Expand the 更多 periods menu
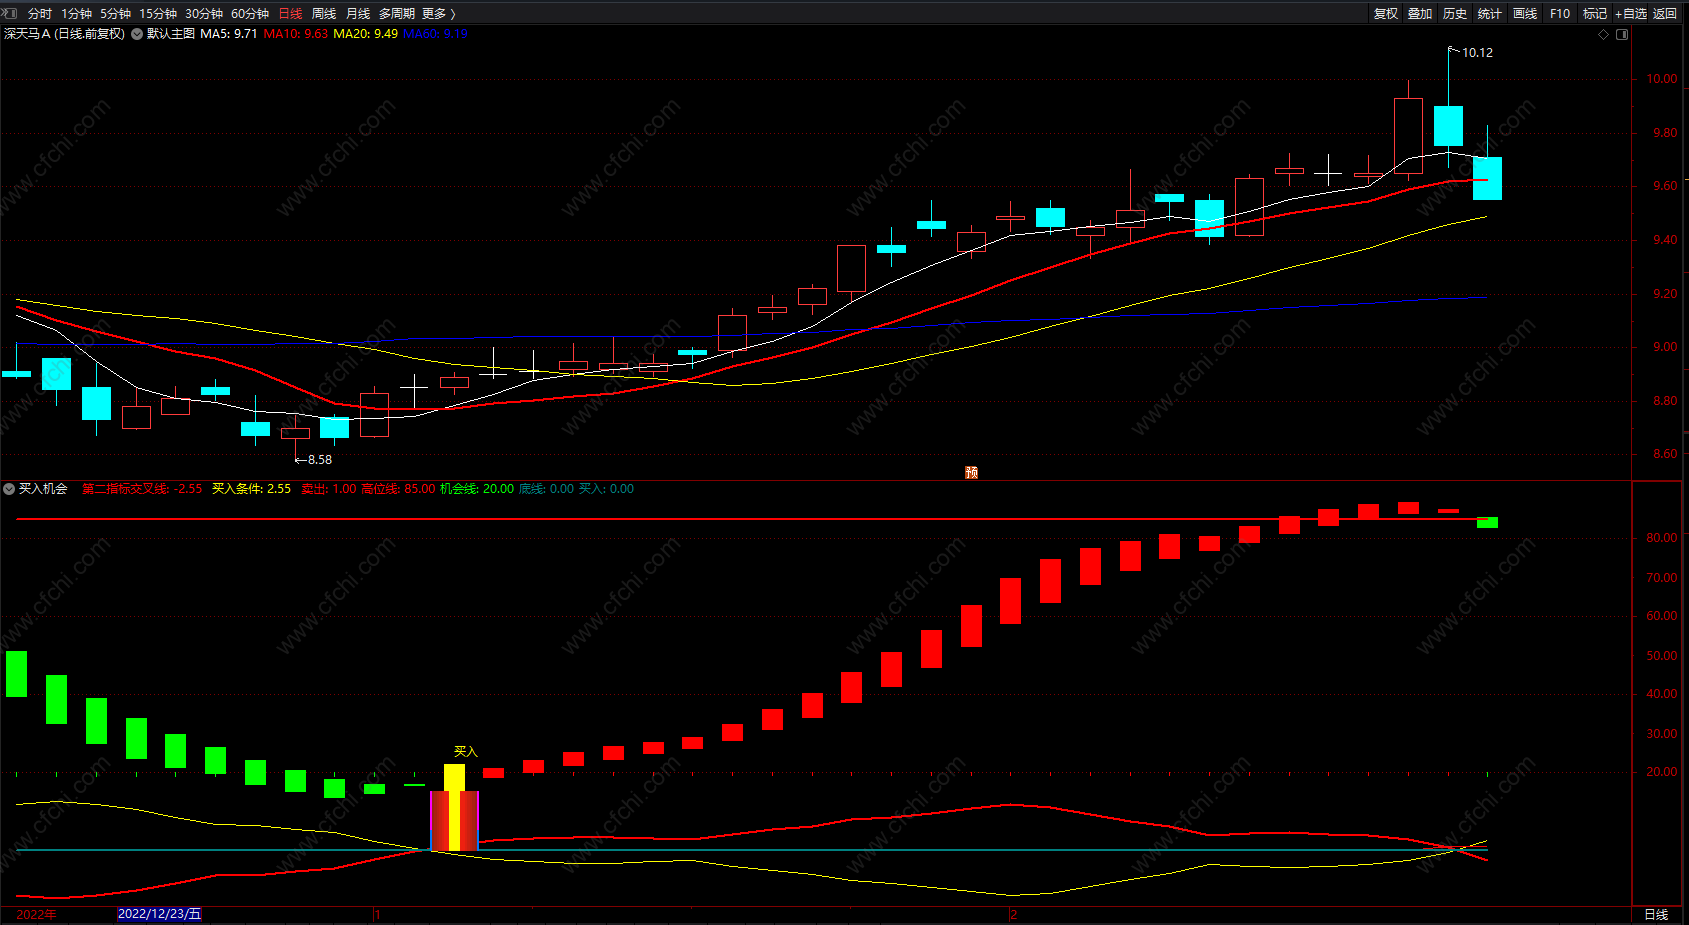 [439, 13]
